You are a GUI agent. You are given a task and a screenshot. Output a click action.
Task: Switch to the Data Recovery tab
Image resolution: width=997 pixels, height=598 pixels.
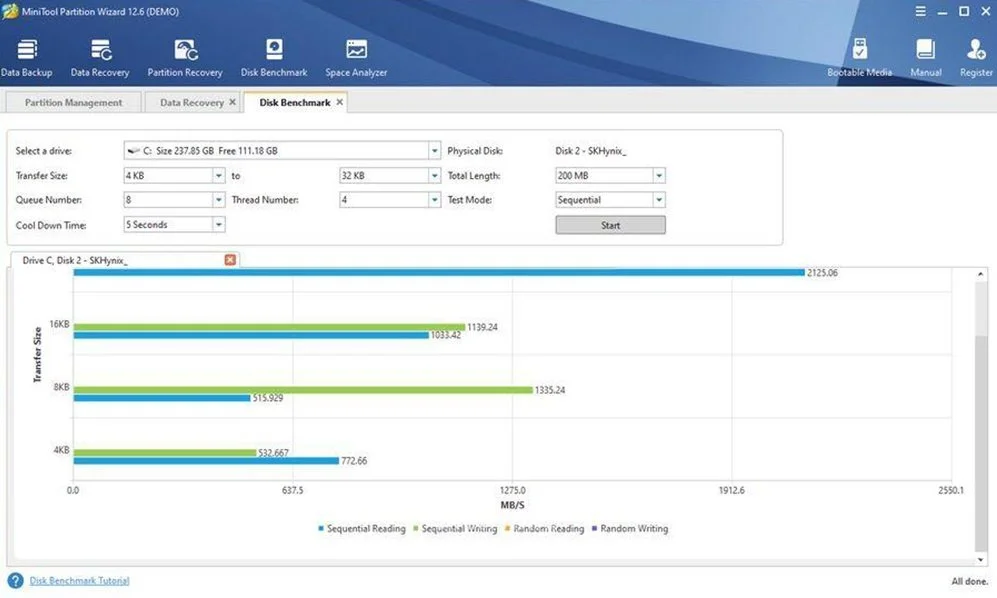pos(191,102)
